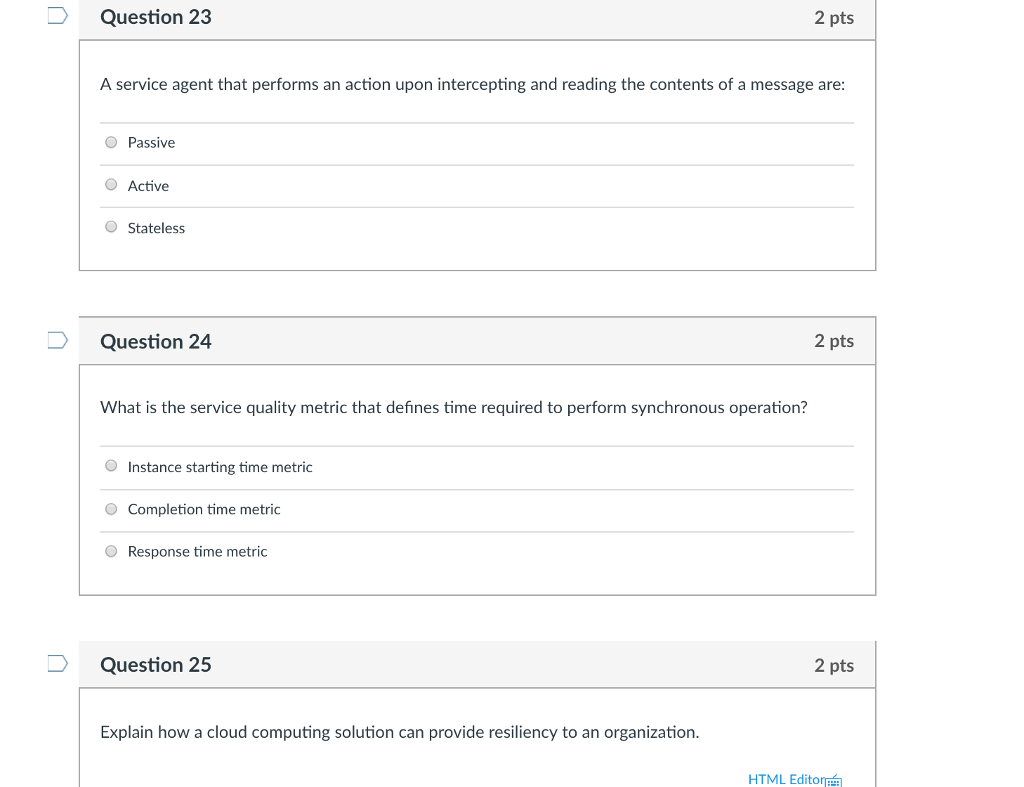The image size is (1024, 787).
Task: Pick Instance starting time metric option
Action: (x=111, y=466)
